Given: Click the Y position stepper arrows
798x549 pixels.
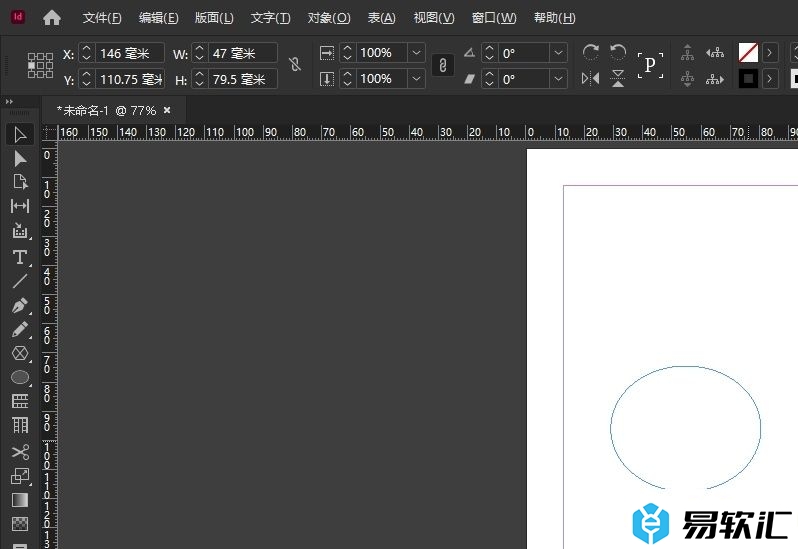Looking at the screenshot, I should point(87,79).
